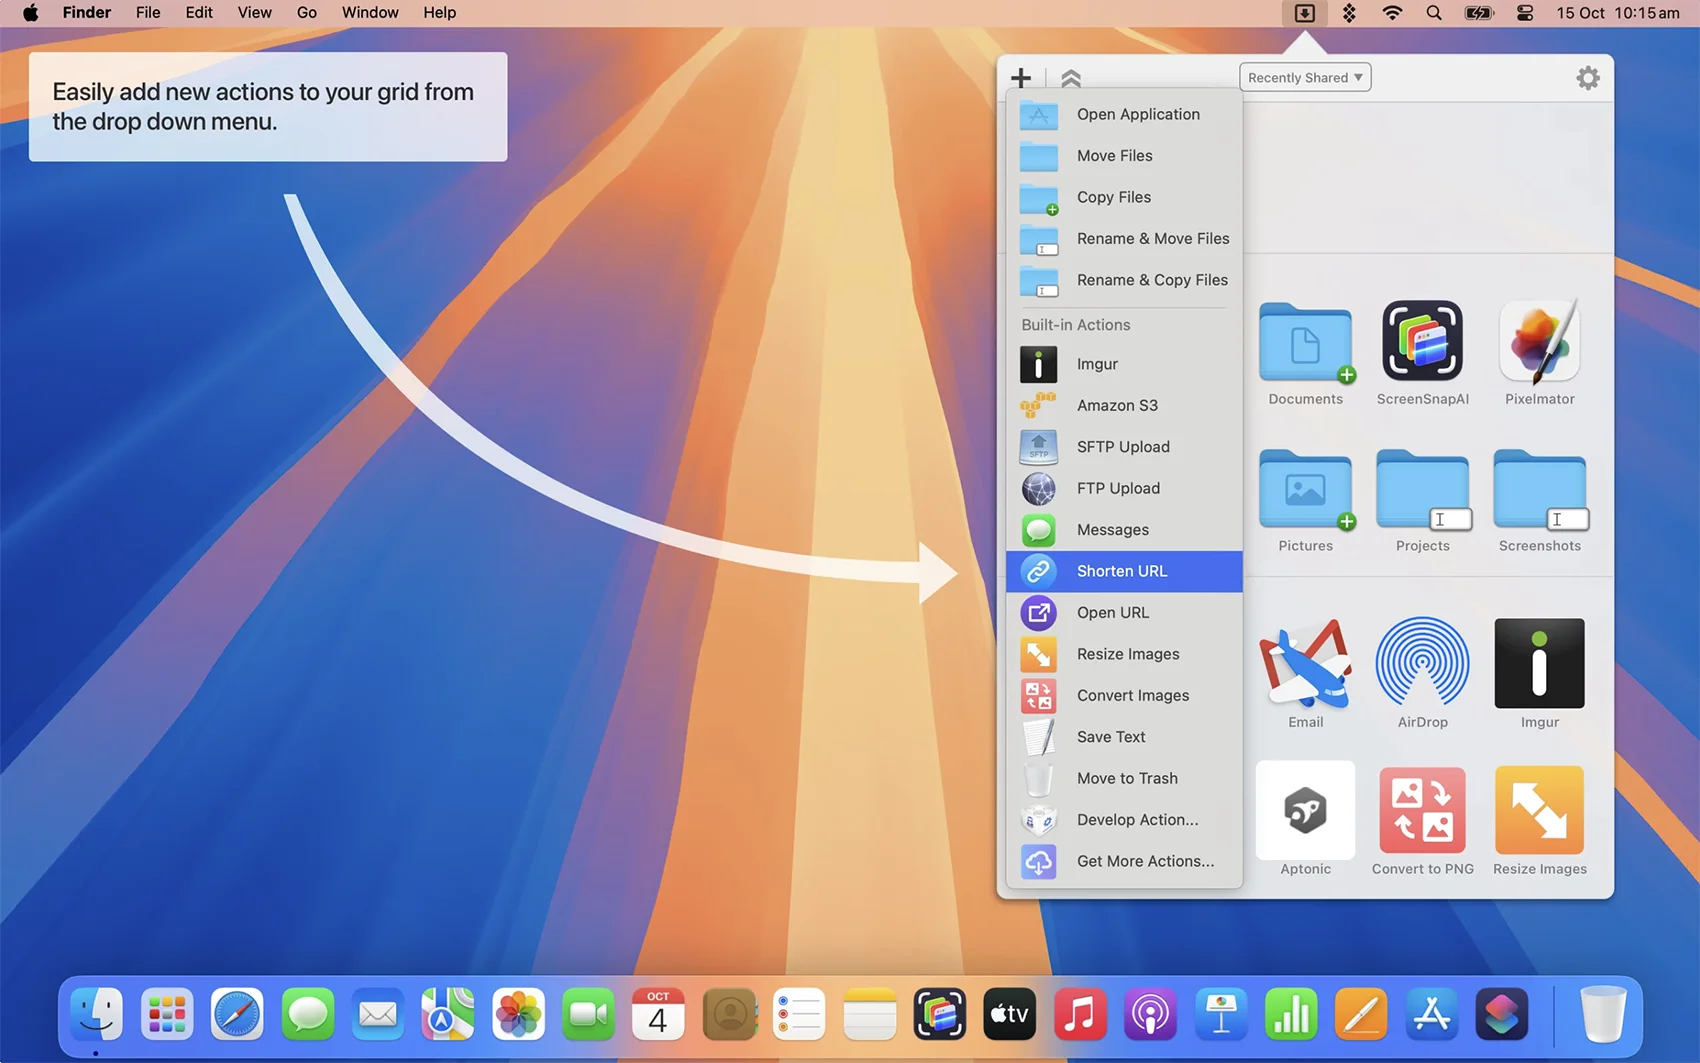Viewport: 1700px width, 1063px height.
Task: Click the Pixelmator app icon
Action: [1539, 342]
